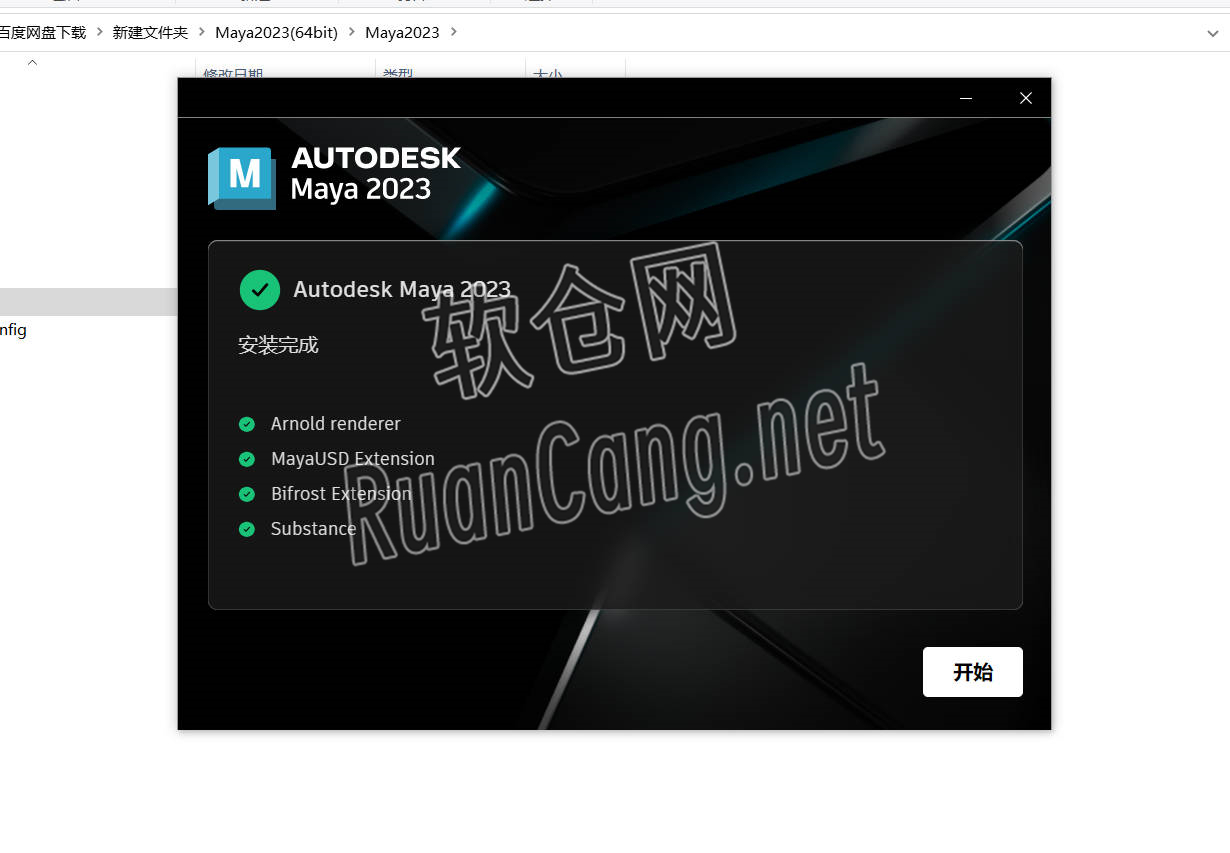Click the green check beside Bifrost Extension
The image size is (1230, 853).
click(x=247, y=494)
